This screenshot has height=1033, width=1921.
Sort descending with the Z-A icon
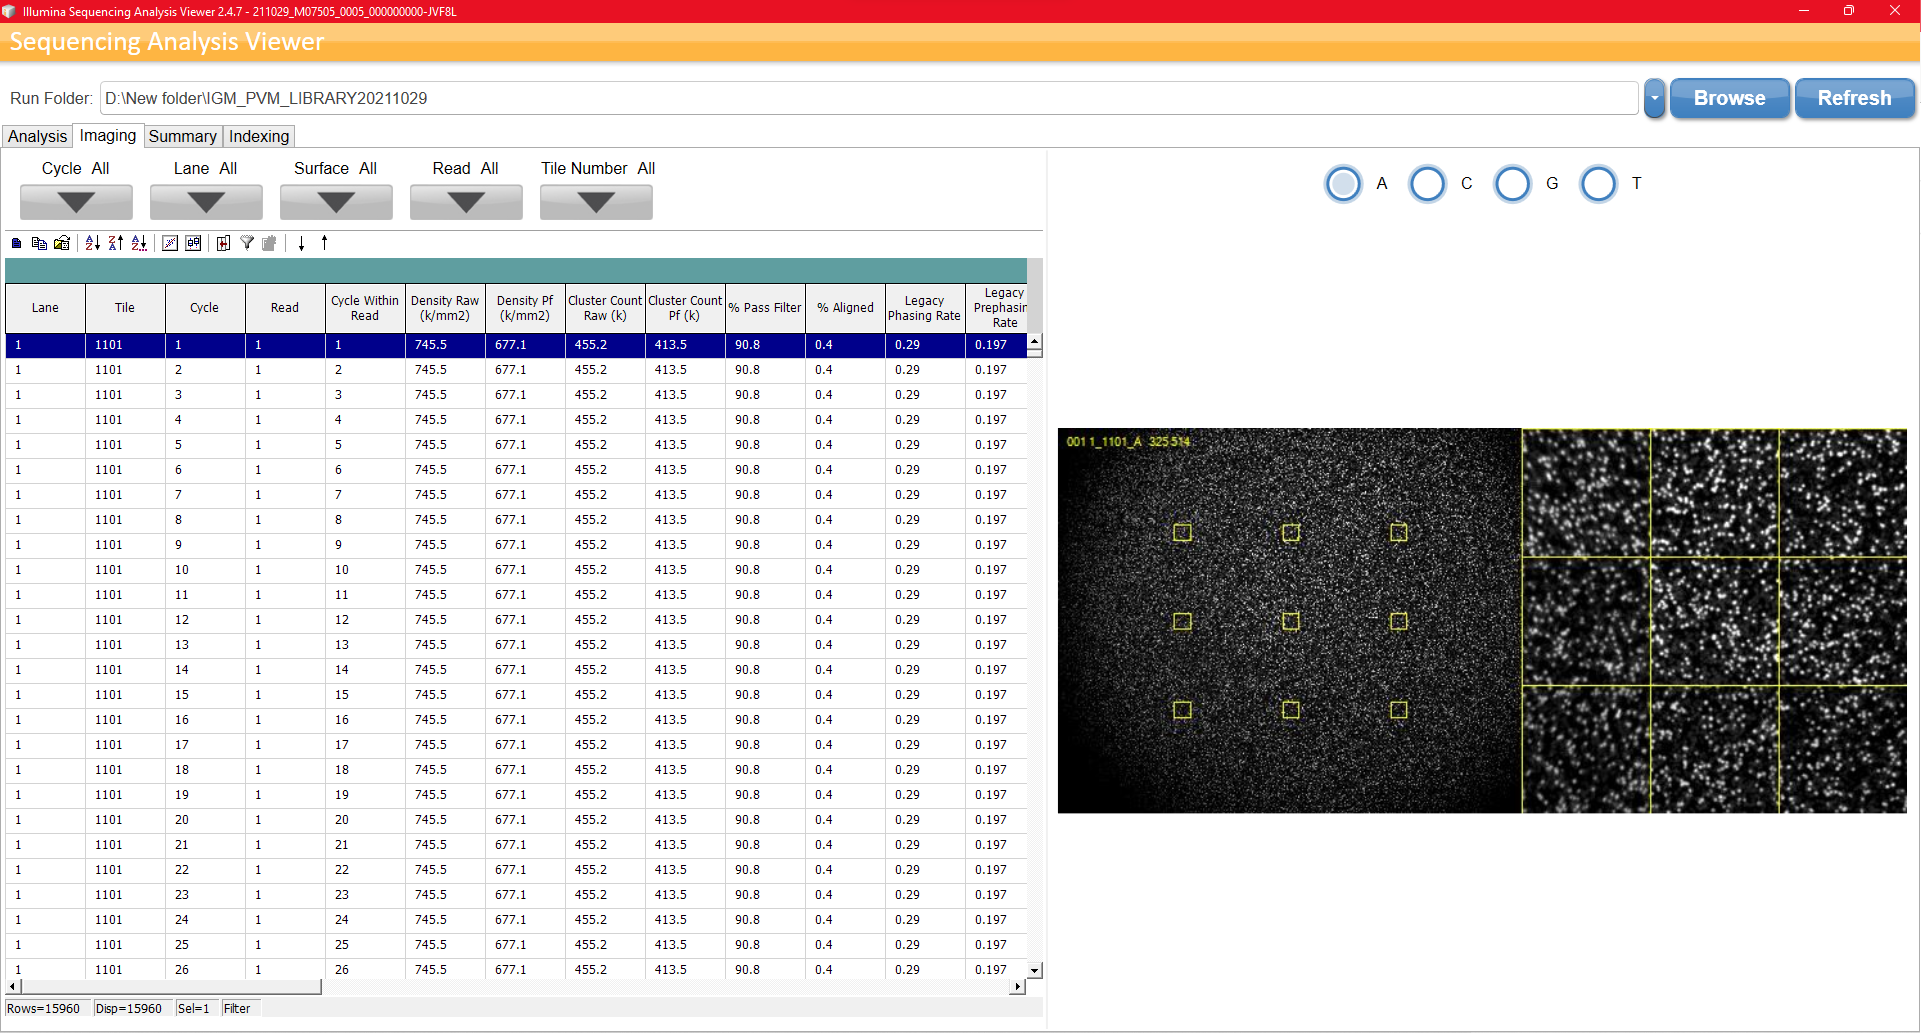click(116, 243)
